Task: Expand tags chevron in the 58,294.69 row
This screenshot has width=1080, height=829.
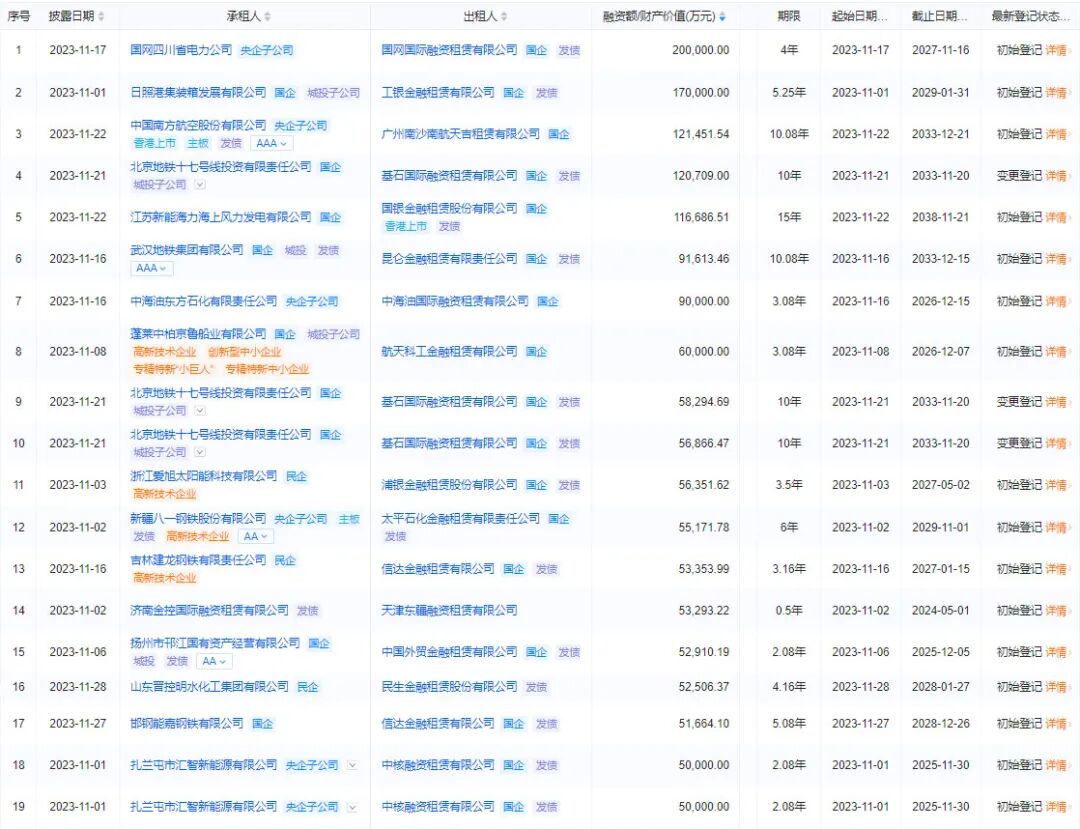Action: pyautogui.click(x=200, y=410)
